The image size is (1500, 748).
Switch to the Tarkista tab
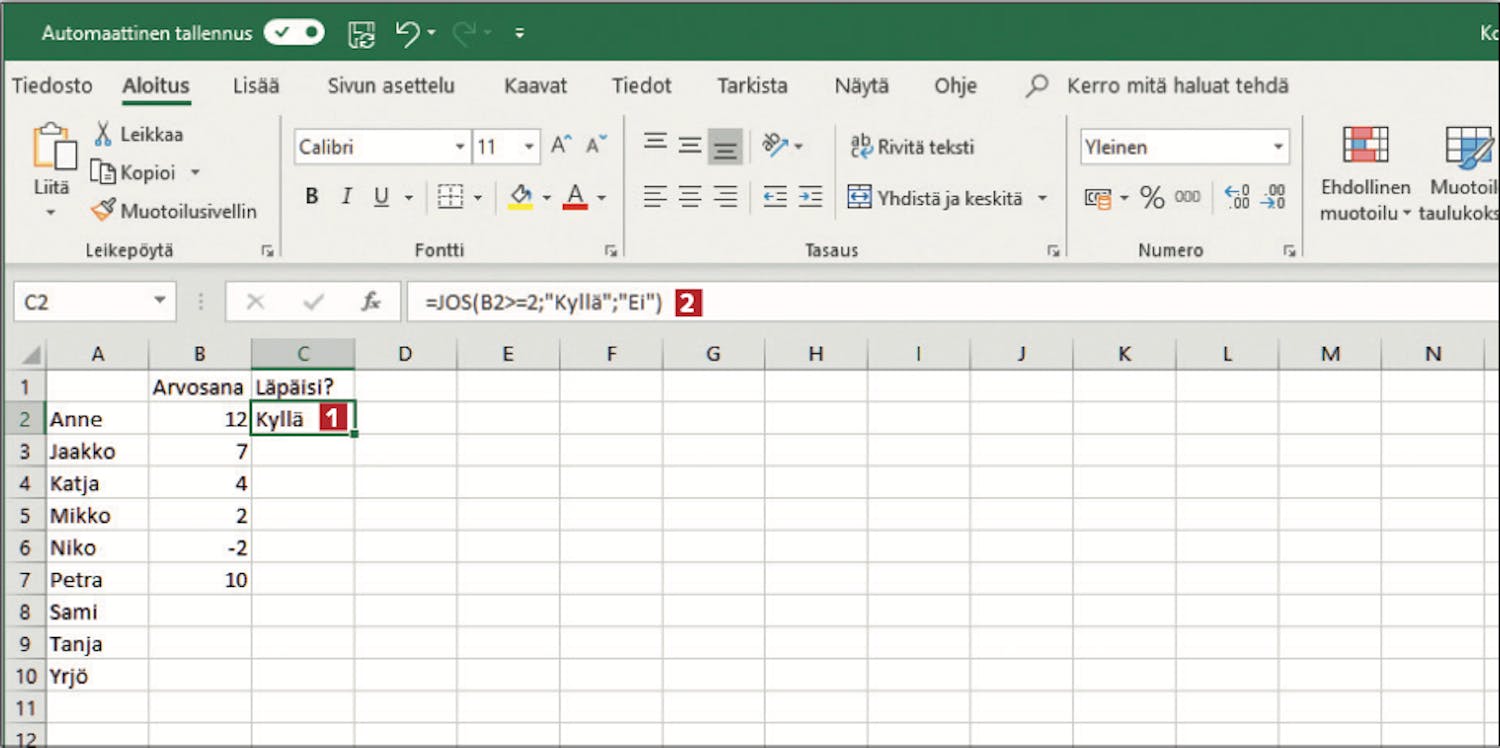(752, 86)
